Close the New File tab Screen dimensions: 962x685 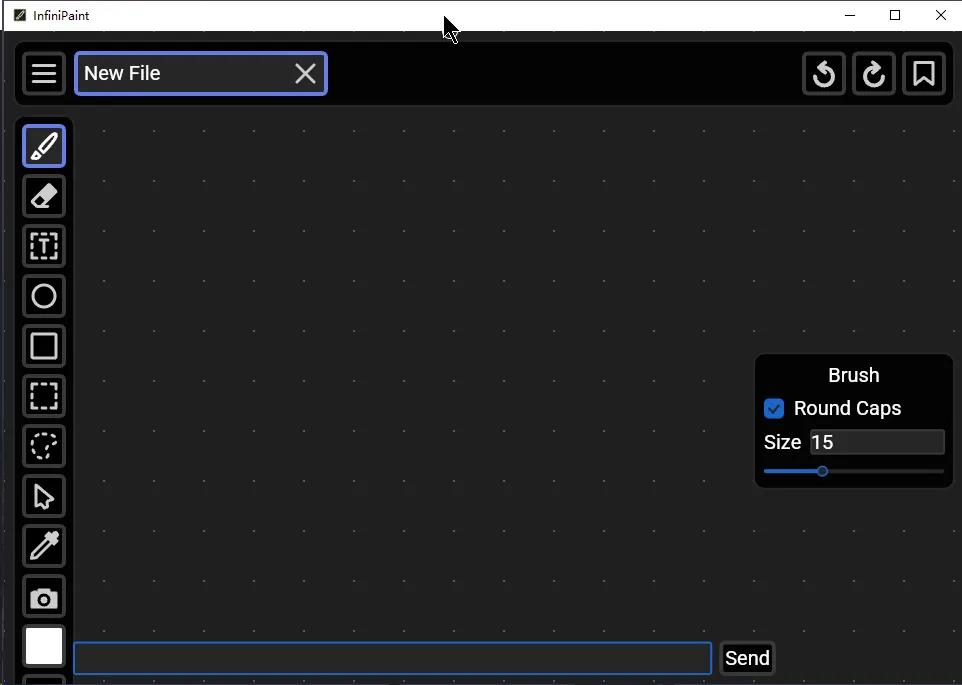(x=305, y=74)
